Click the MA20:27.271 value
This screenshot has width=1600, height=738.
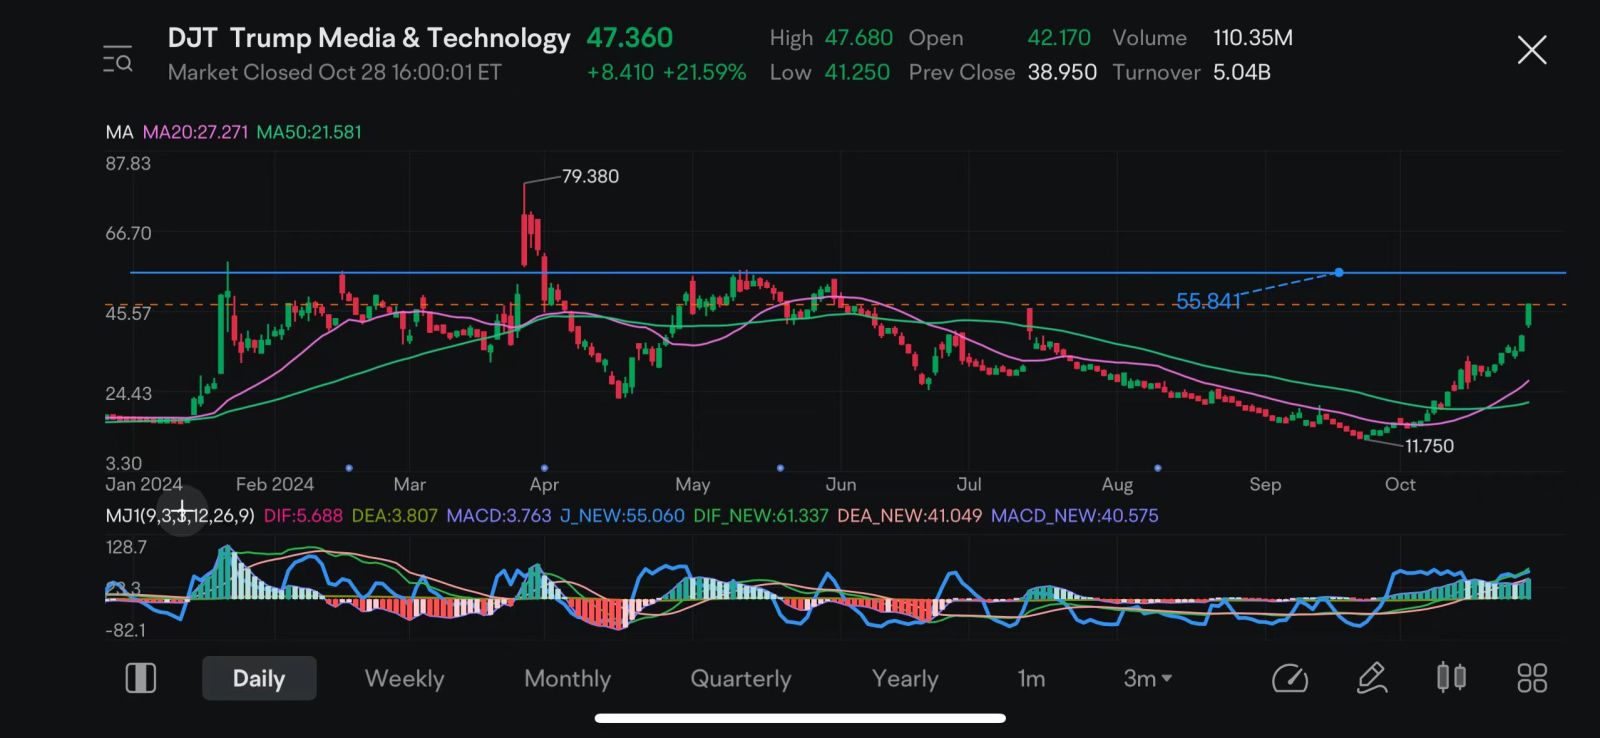click(x=195, y=132)
